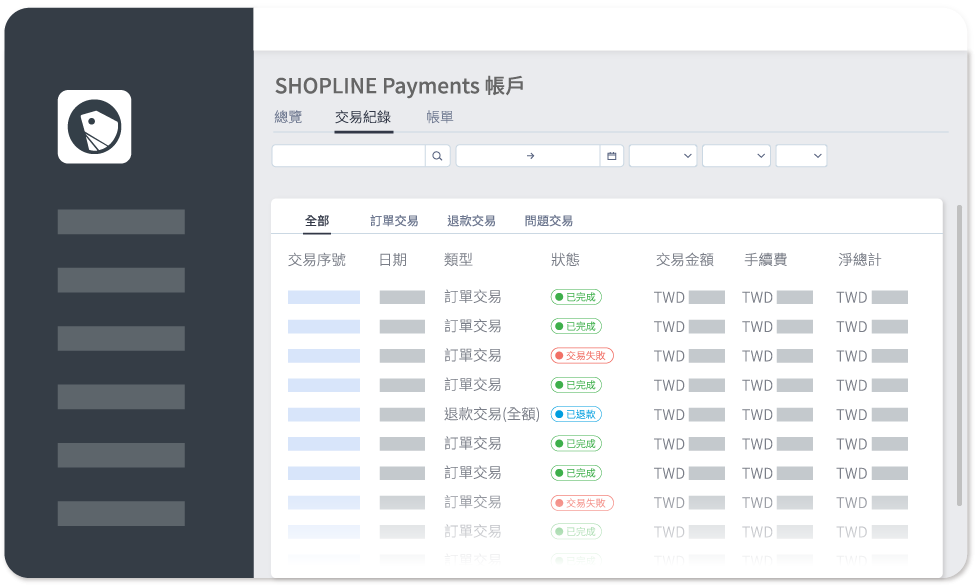The height and width of the screenshot is (586, 977).
Task: Open the 帳單 tab
Action: coord(440,117)
